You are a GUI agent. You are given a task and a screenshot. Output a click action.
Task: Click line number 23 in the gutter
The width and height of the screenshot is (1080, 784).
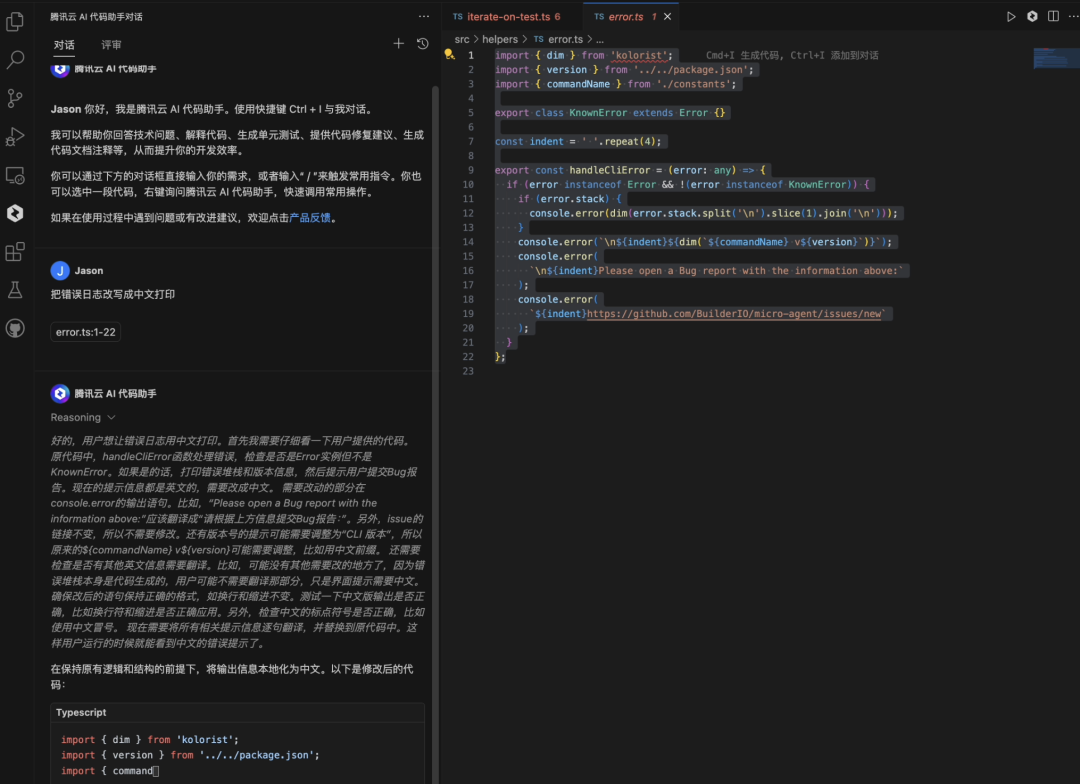pyautogui.click(x=468, y=371)
